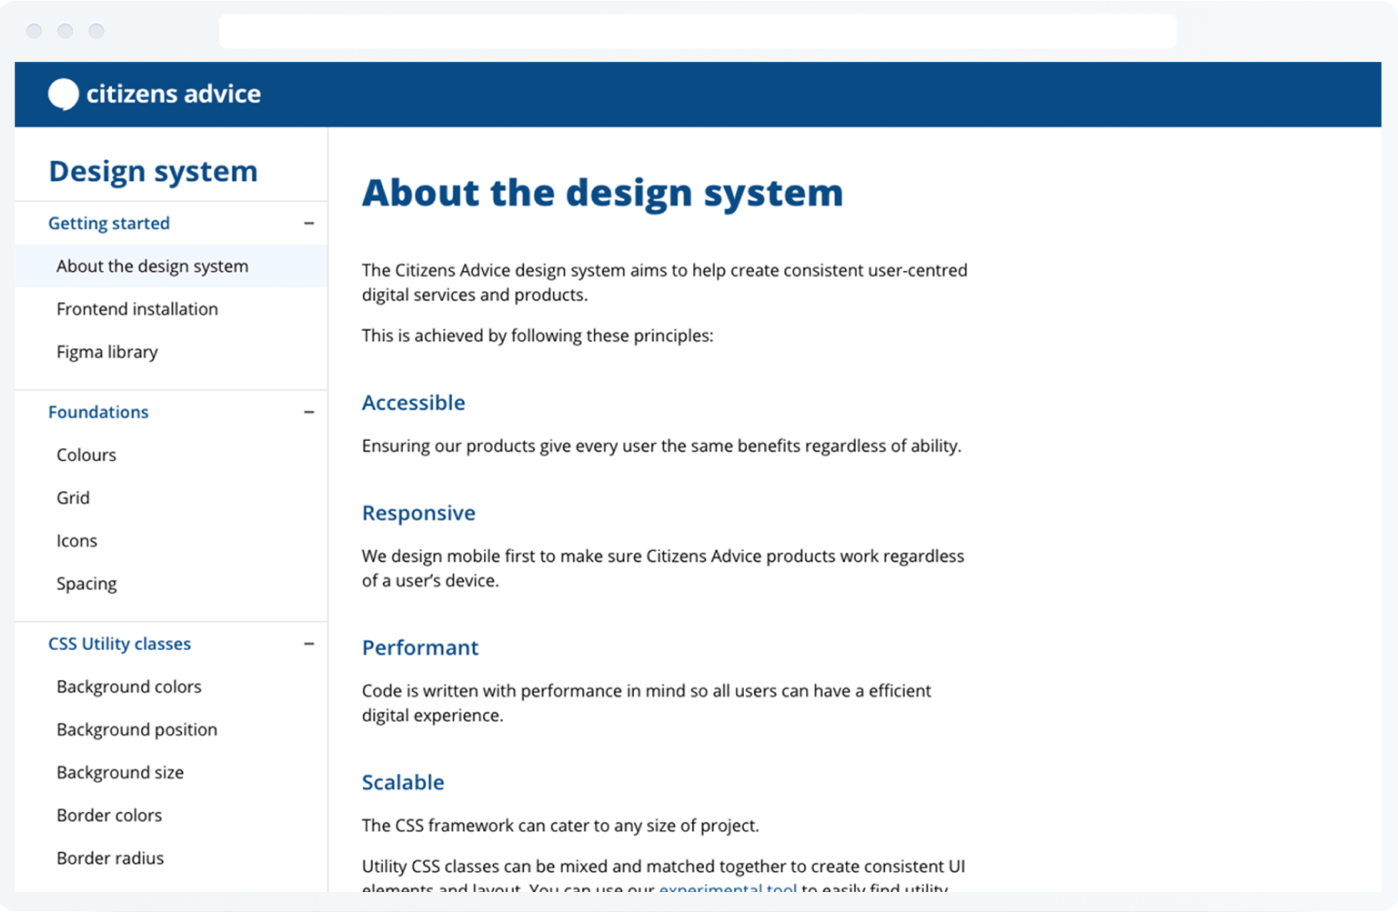This screenshot has height=912, width=1398.
Task: Open the Design system sidebar heading
Action: click(x=153, y=171)
